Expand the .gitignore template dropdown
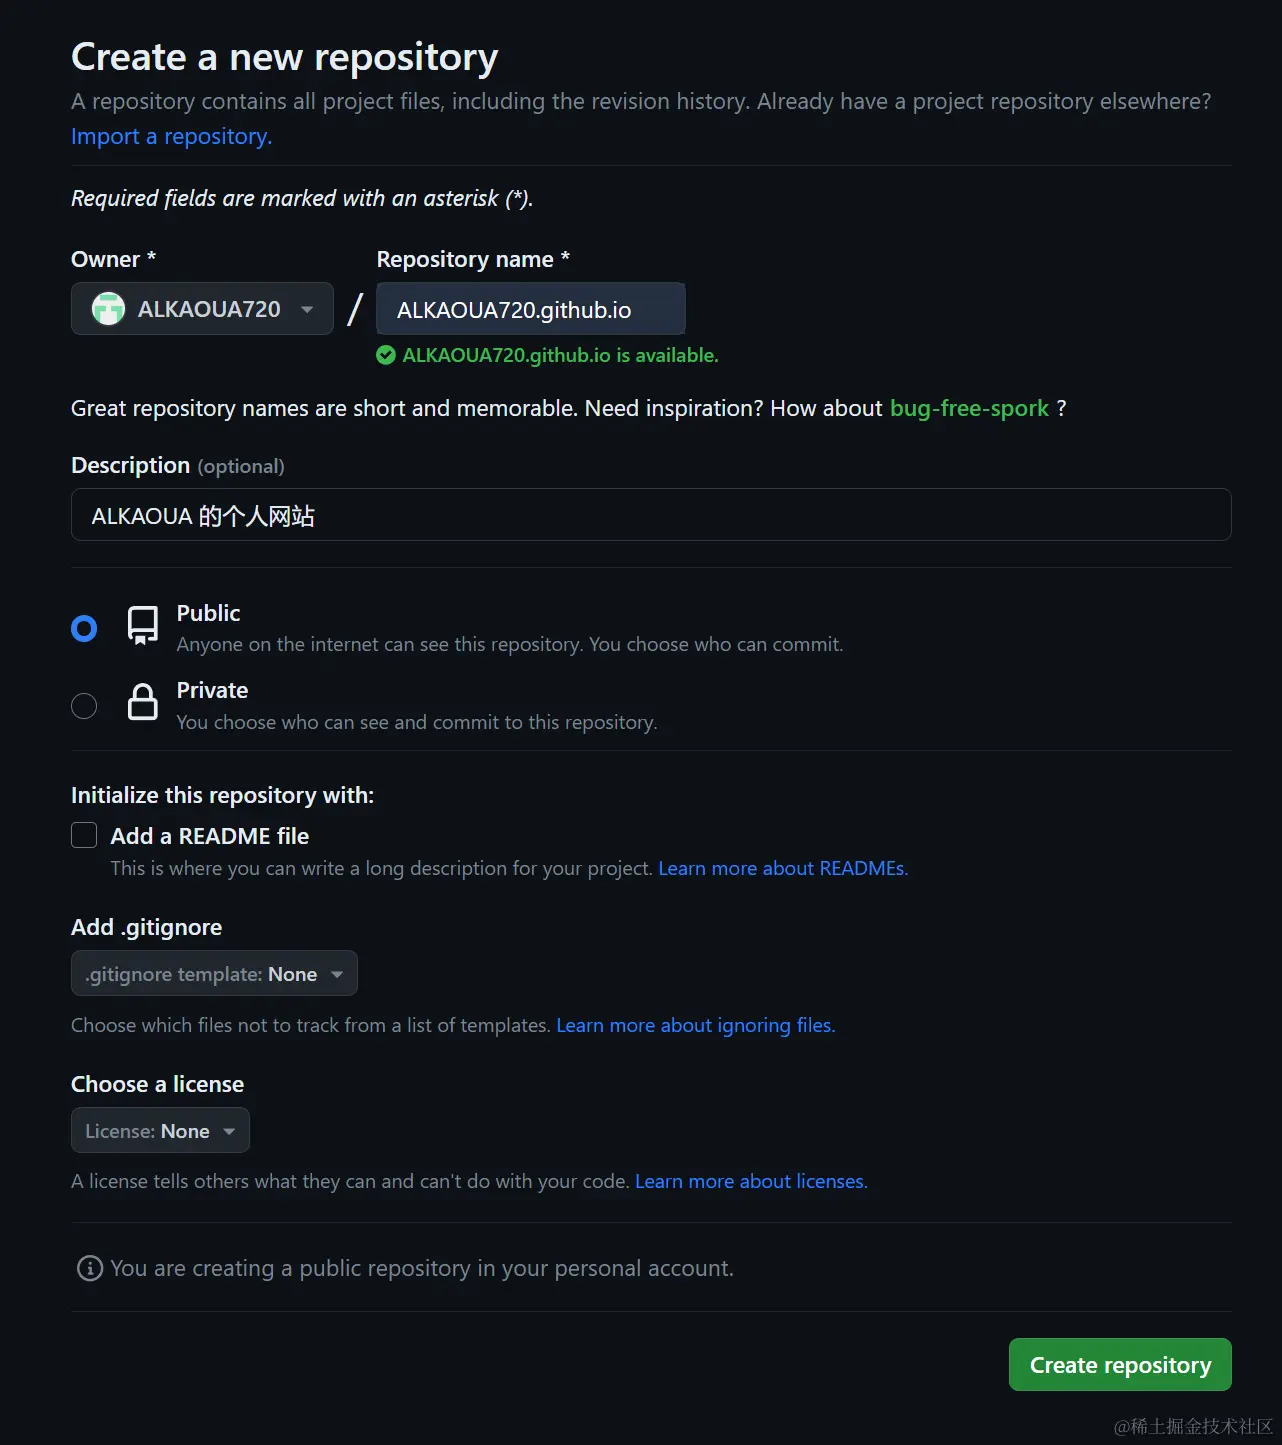Screen dimensions: 1282x1445 pos(214,974)
